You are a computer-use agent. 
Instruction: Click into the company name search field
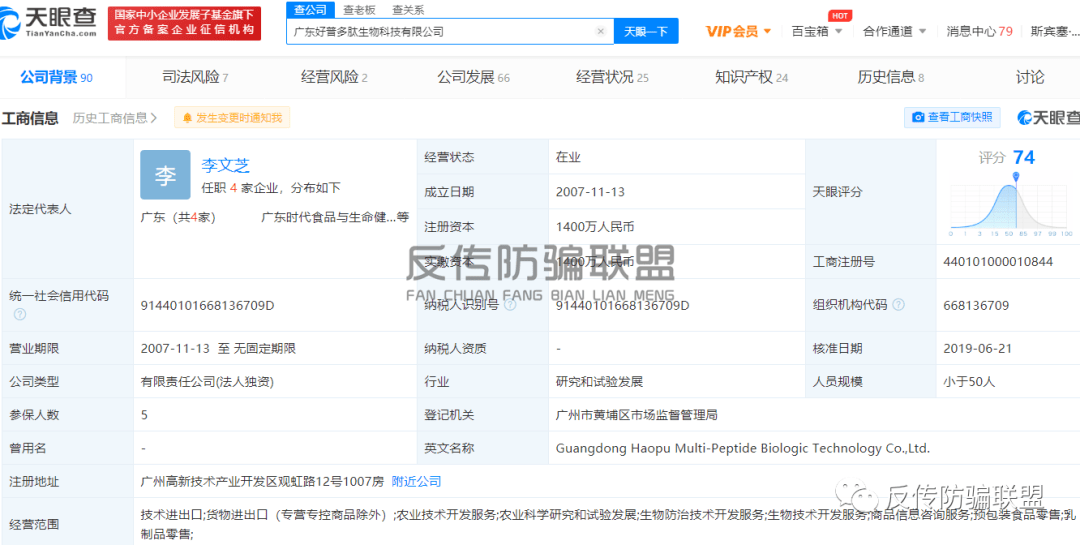[440, 32]
